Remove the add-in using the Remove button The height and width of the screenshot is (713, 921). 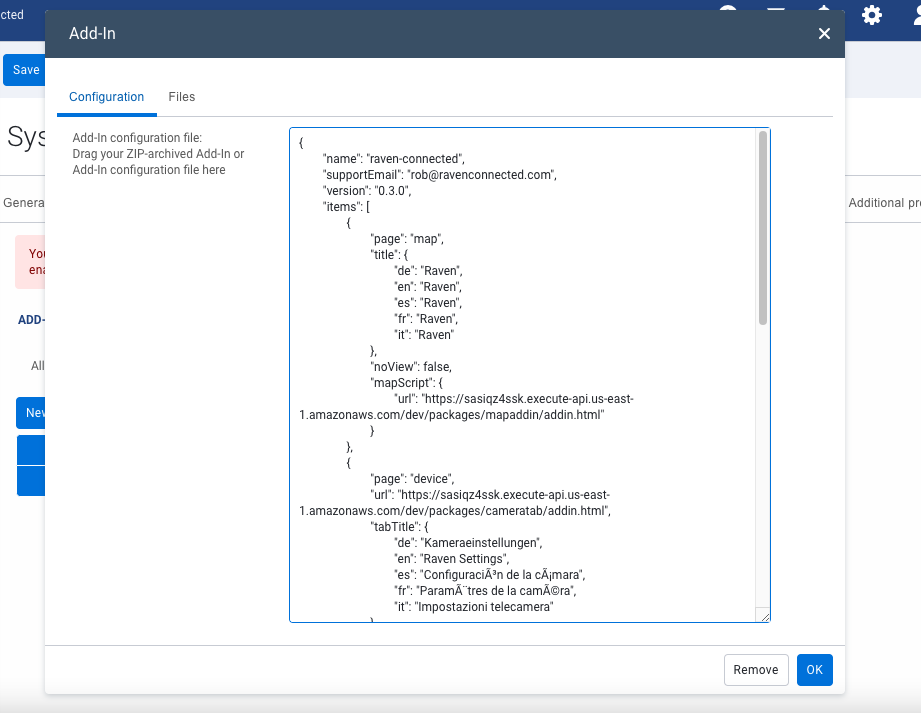[755, 669]
